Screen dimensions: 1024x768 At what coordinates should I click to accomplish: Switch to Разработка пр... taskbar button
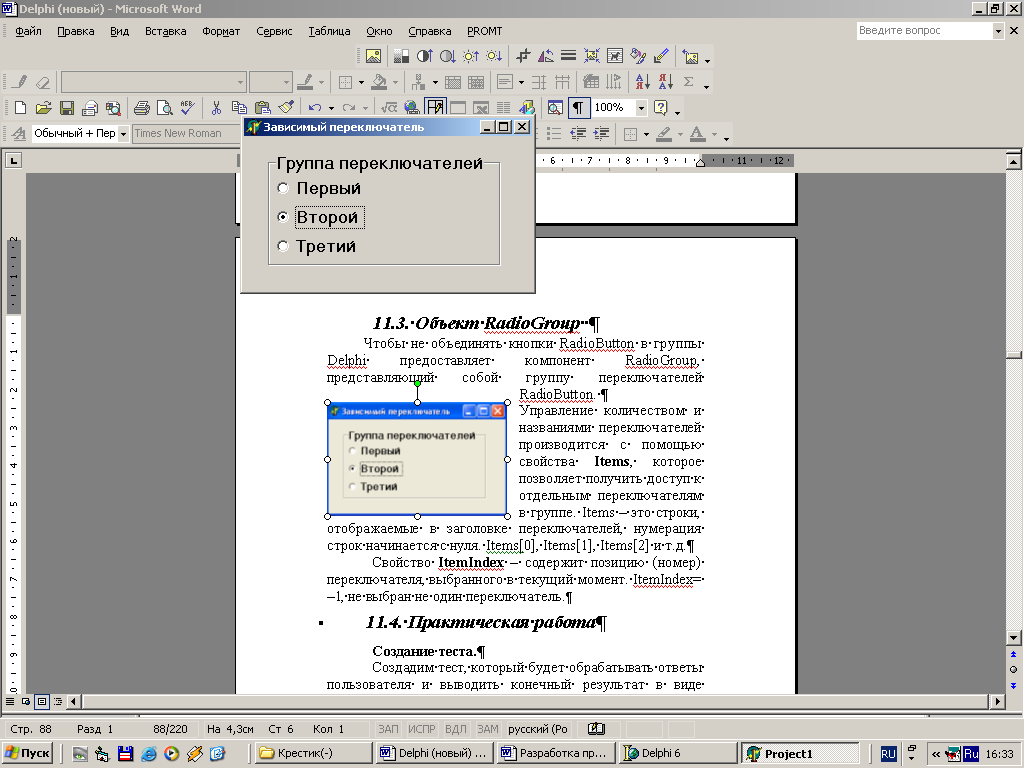[555, 754]
